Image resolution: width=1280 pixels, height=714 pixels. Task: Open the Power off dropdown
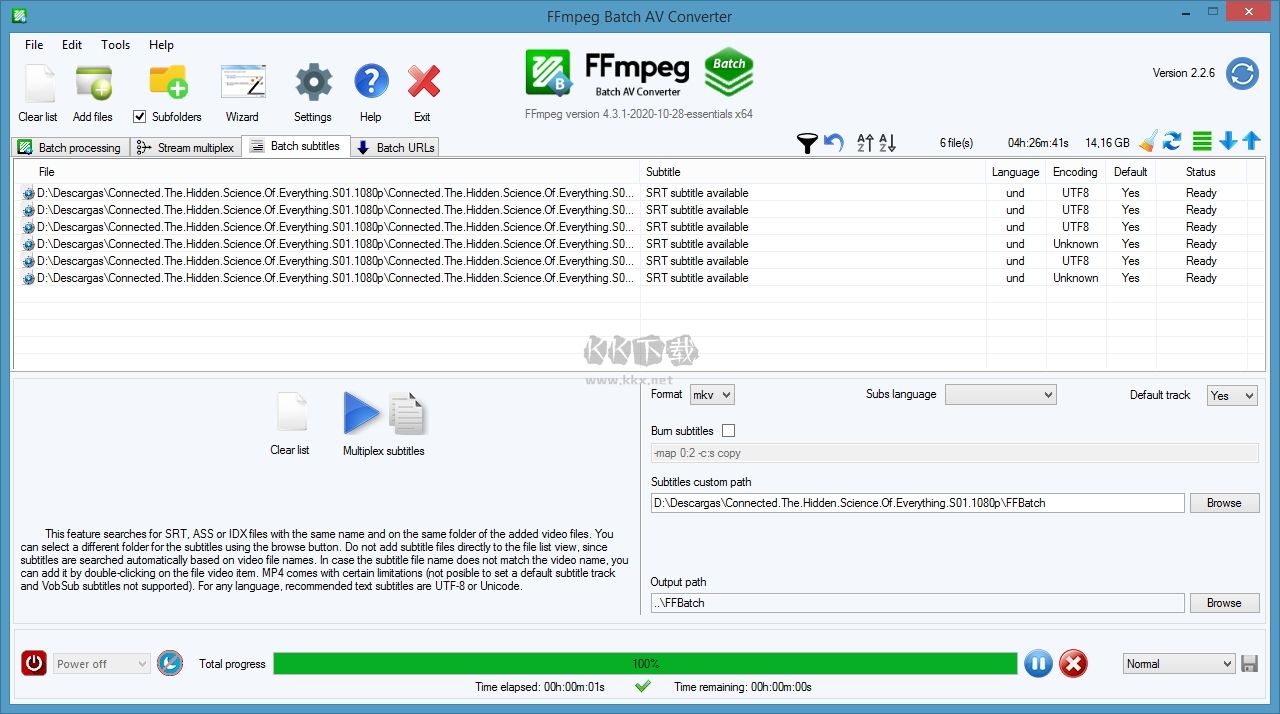tap(101, 663)
